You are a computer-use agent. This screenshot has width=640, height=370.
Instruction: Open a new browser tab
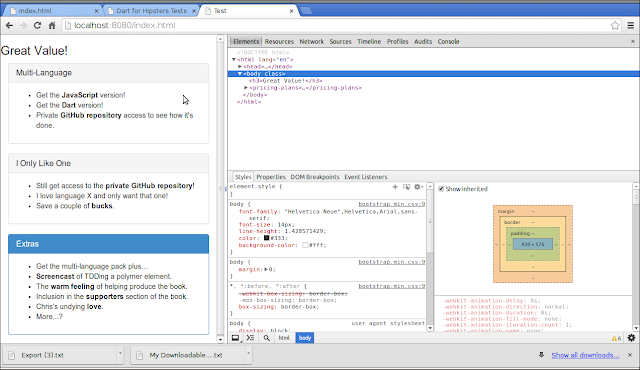click(x=306, y=11)
